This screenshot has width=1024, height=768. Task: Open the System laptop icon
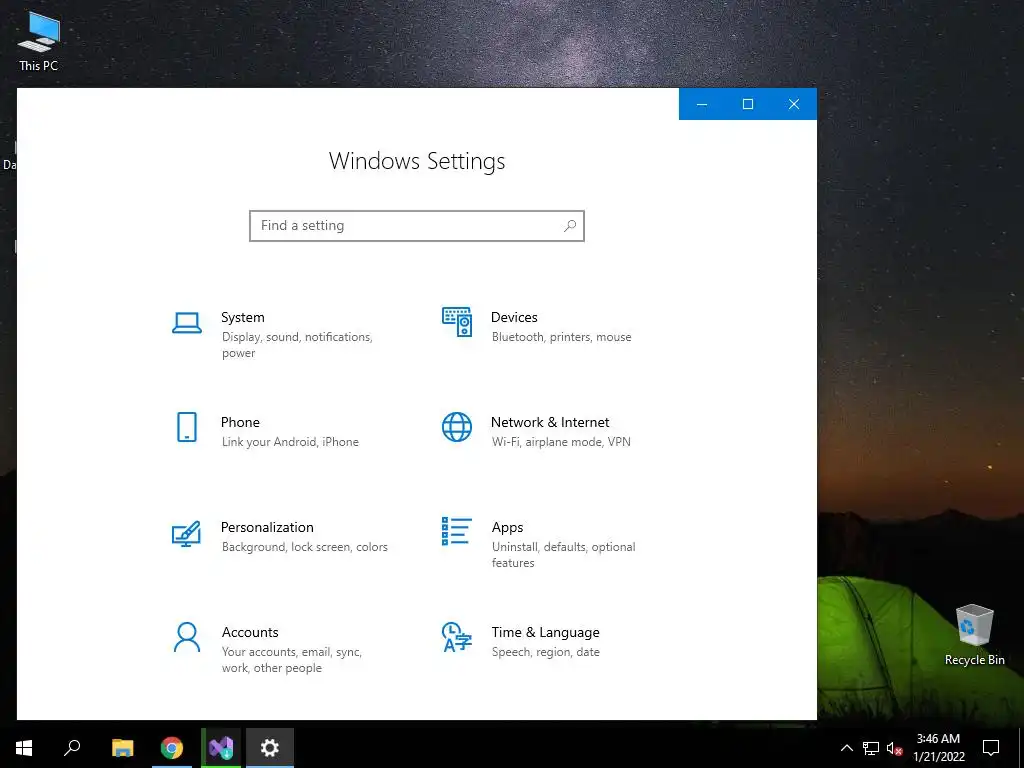click(x=187, y=323)
